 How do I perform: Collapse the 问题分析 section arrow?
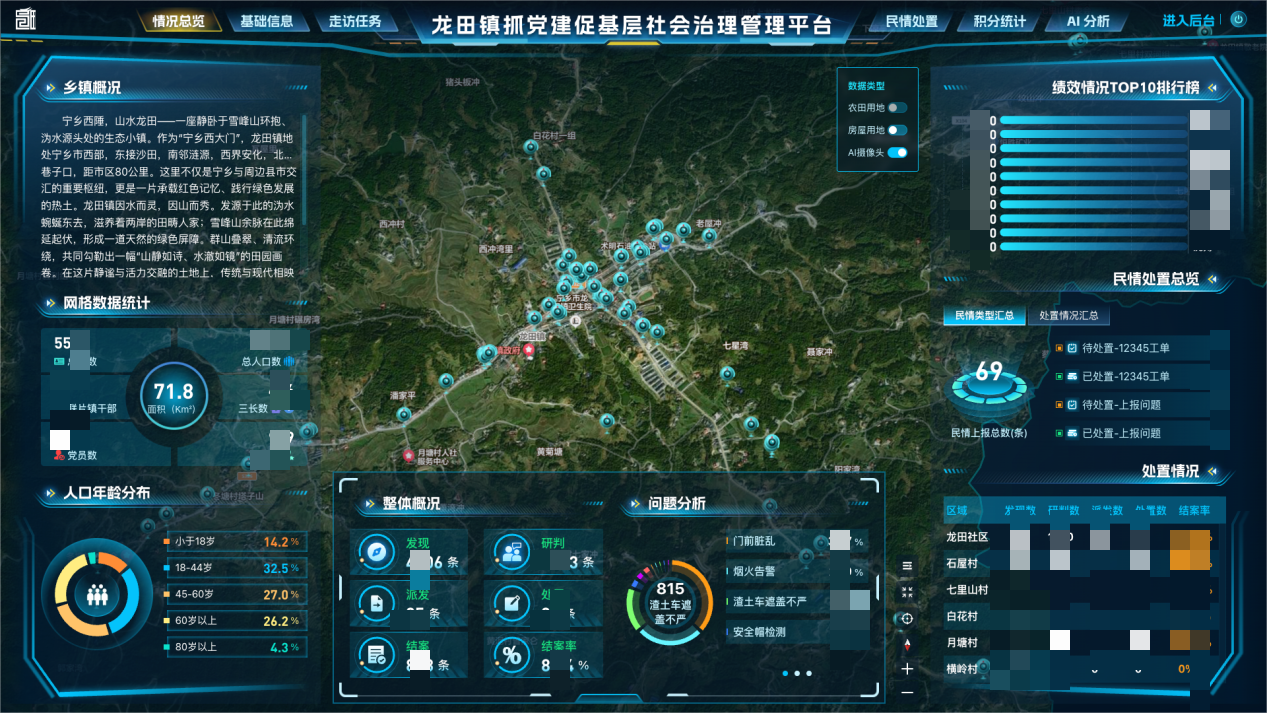coord(631,504)
